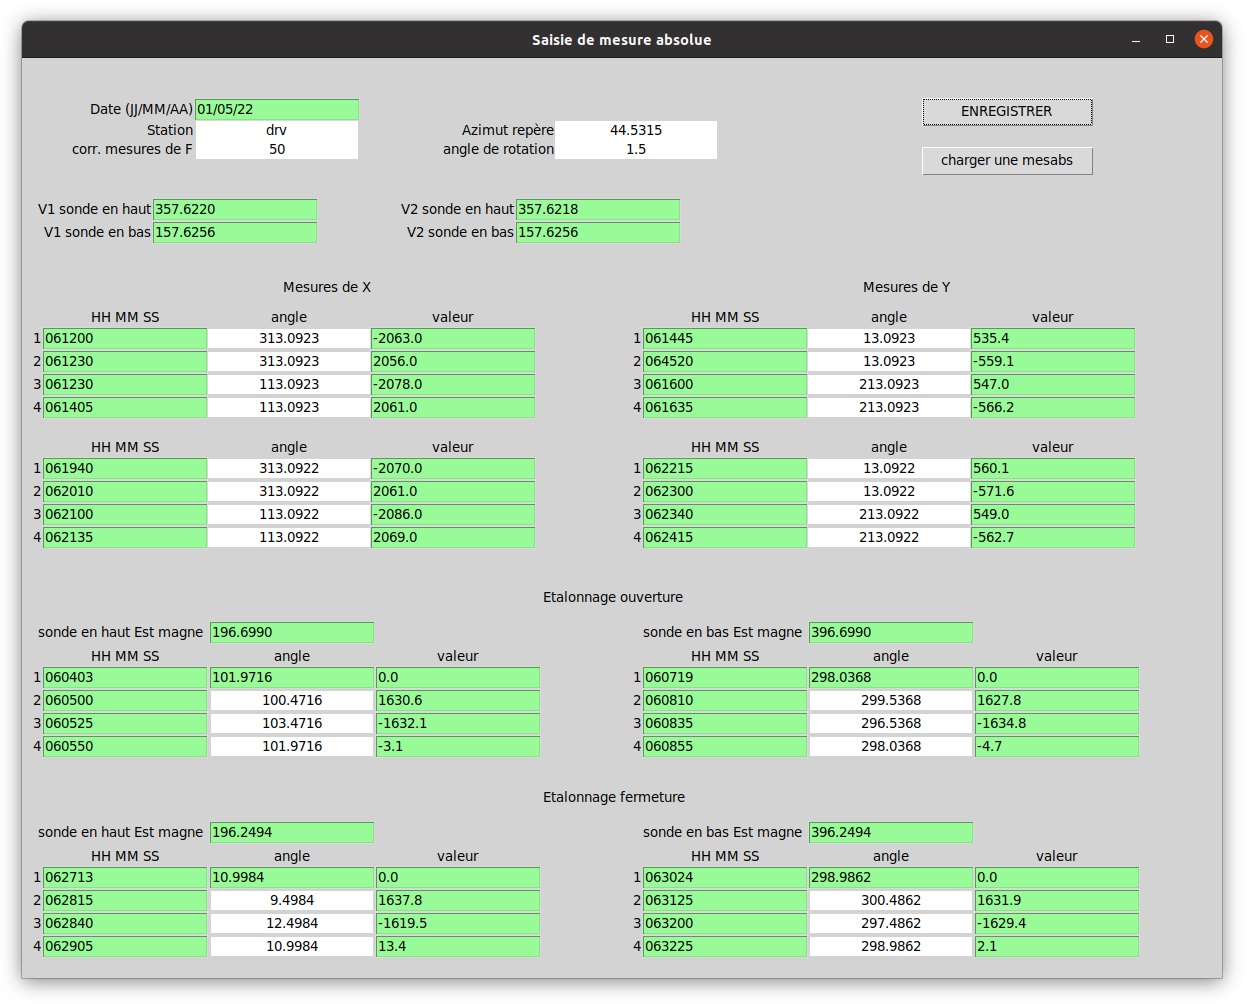Maximize the Saisie de mesure absolue window

point(1169,40)
